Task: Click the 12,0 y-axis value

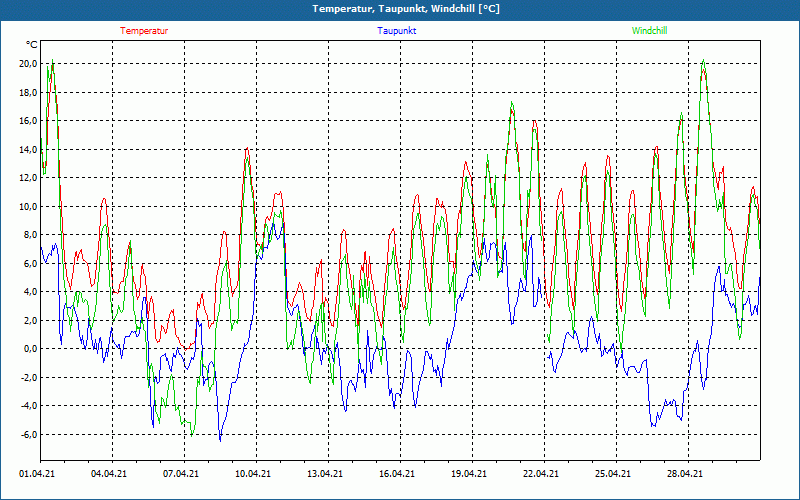Action: pyautogui.click(x=28, y=178)
